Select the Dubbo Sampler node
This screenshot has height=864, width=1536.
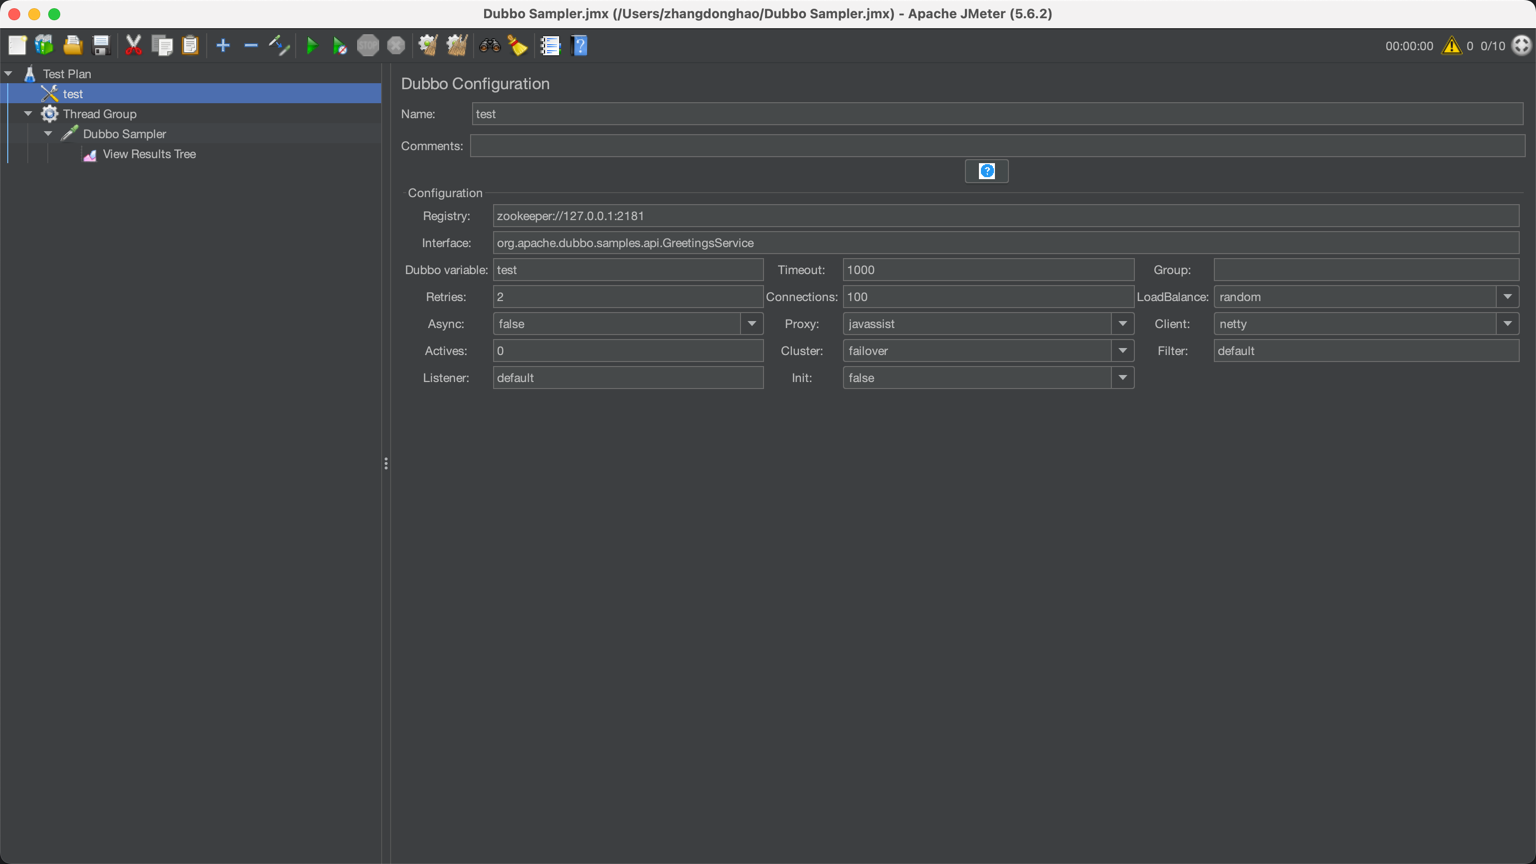coord(124,134)
